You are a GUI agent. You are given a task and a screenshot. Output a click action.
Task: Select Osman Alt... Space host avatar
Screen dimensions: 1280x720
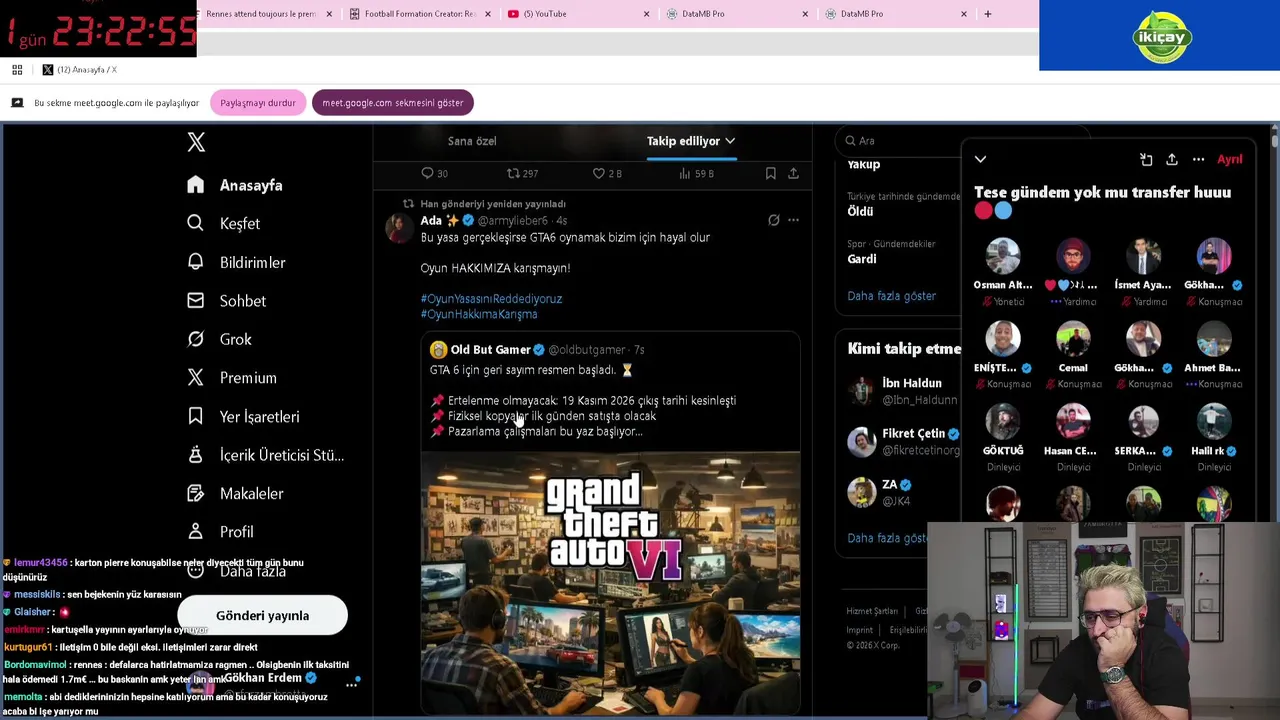(1003, 256)
